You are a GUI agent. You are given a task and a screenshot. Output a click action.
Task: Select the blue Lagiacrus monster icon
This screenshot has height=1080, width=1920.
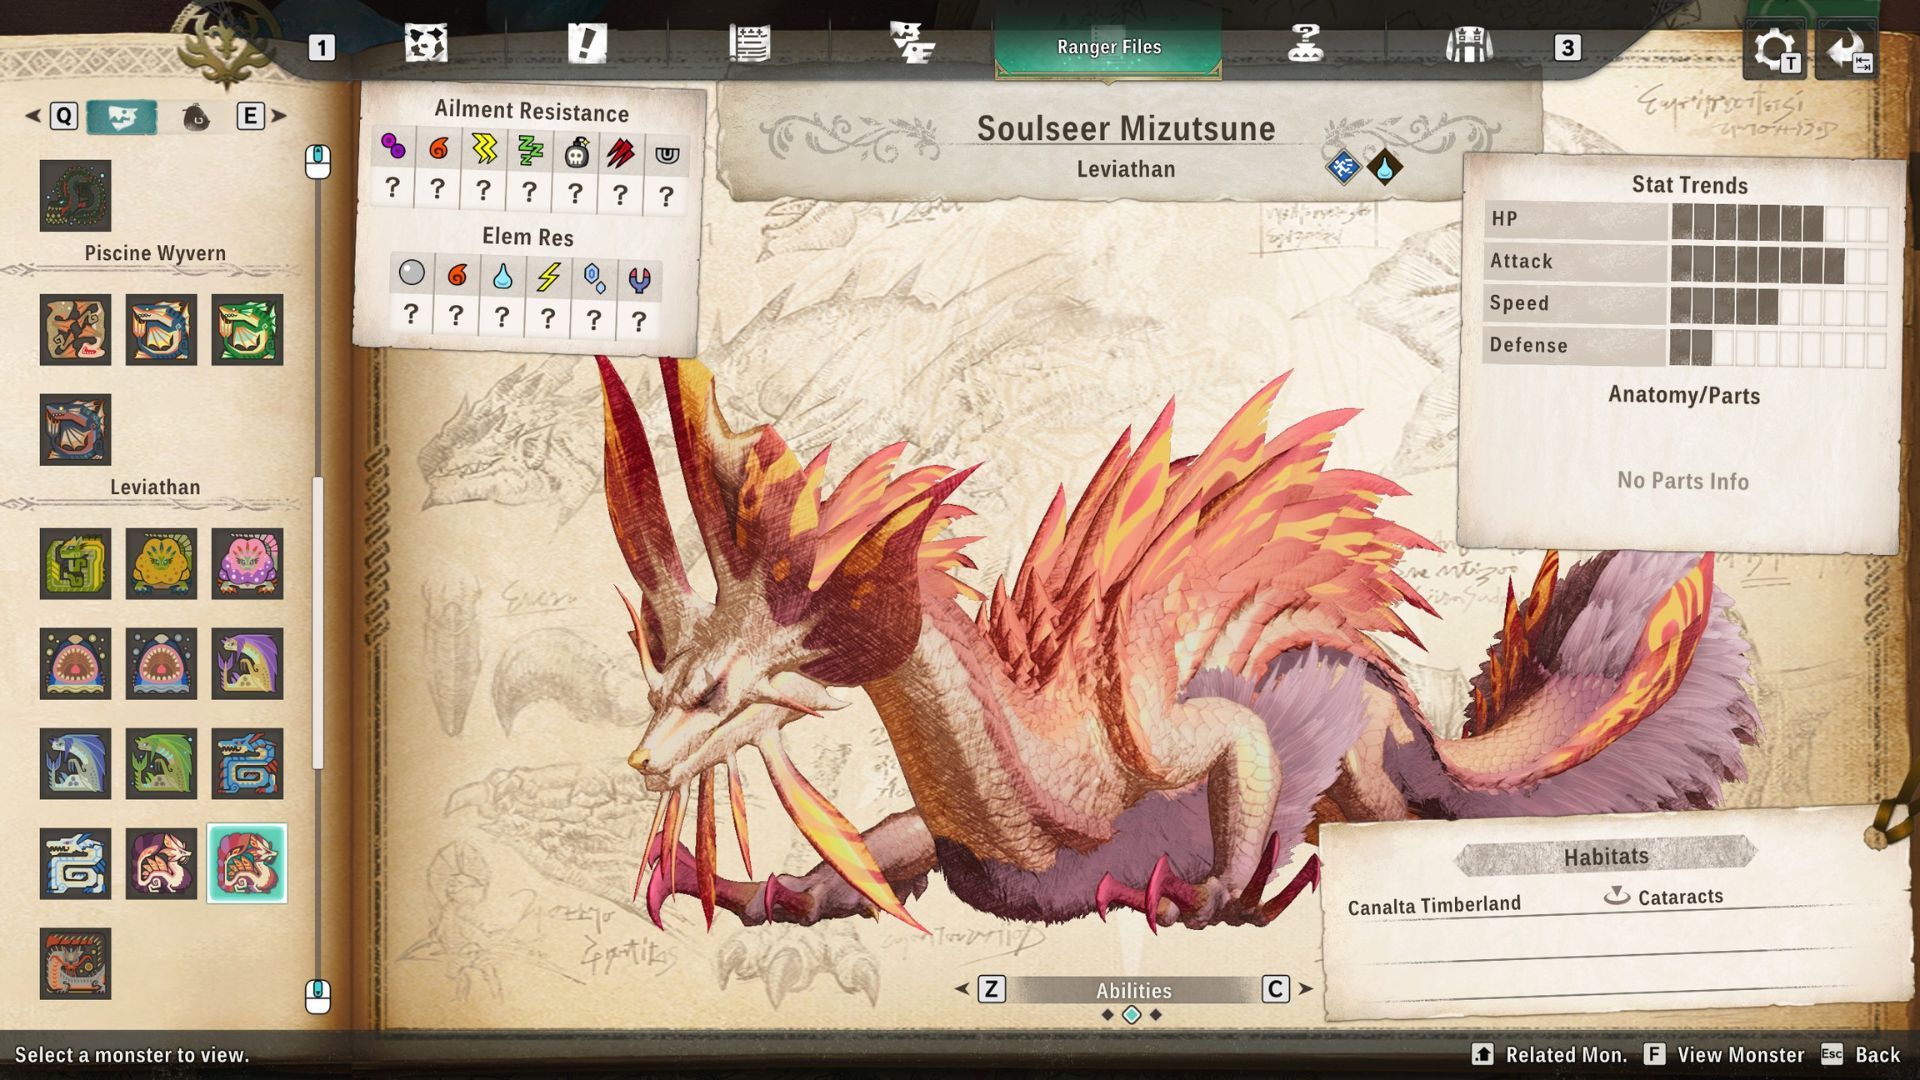pos(247,764)
